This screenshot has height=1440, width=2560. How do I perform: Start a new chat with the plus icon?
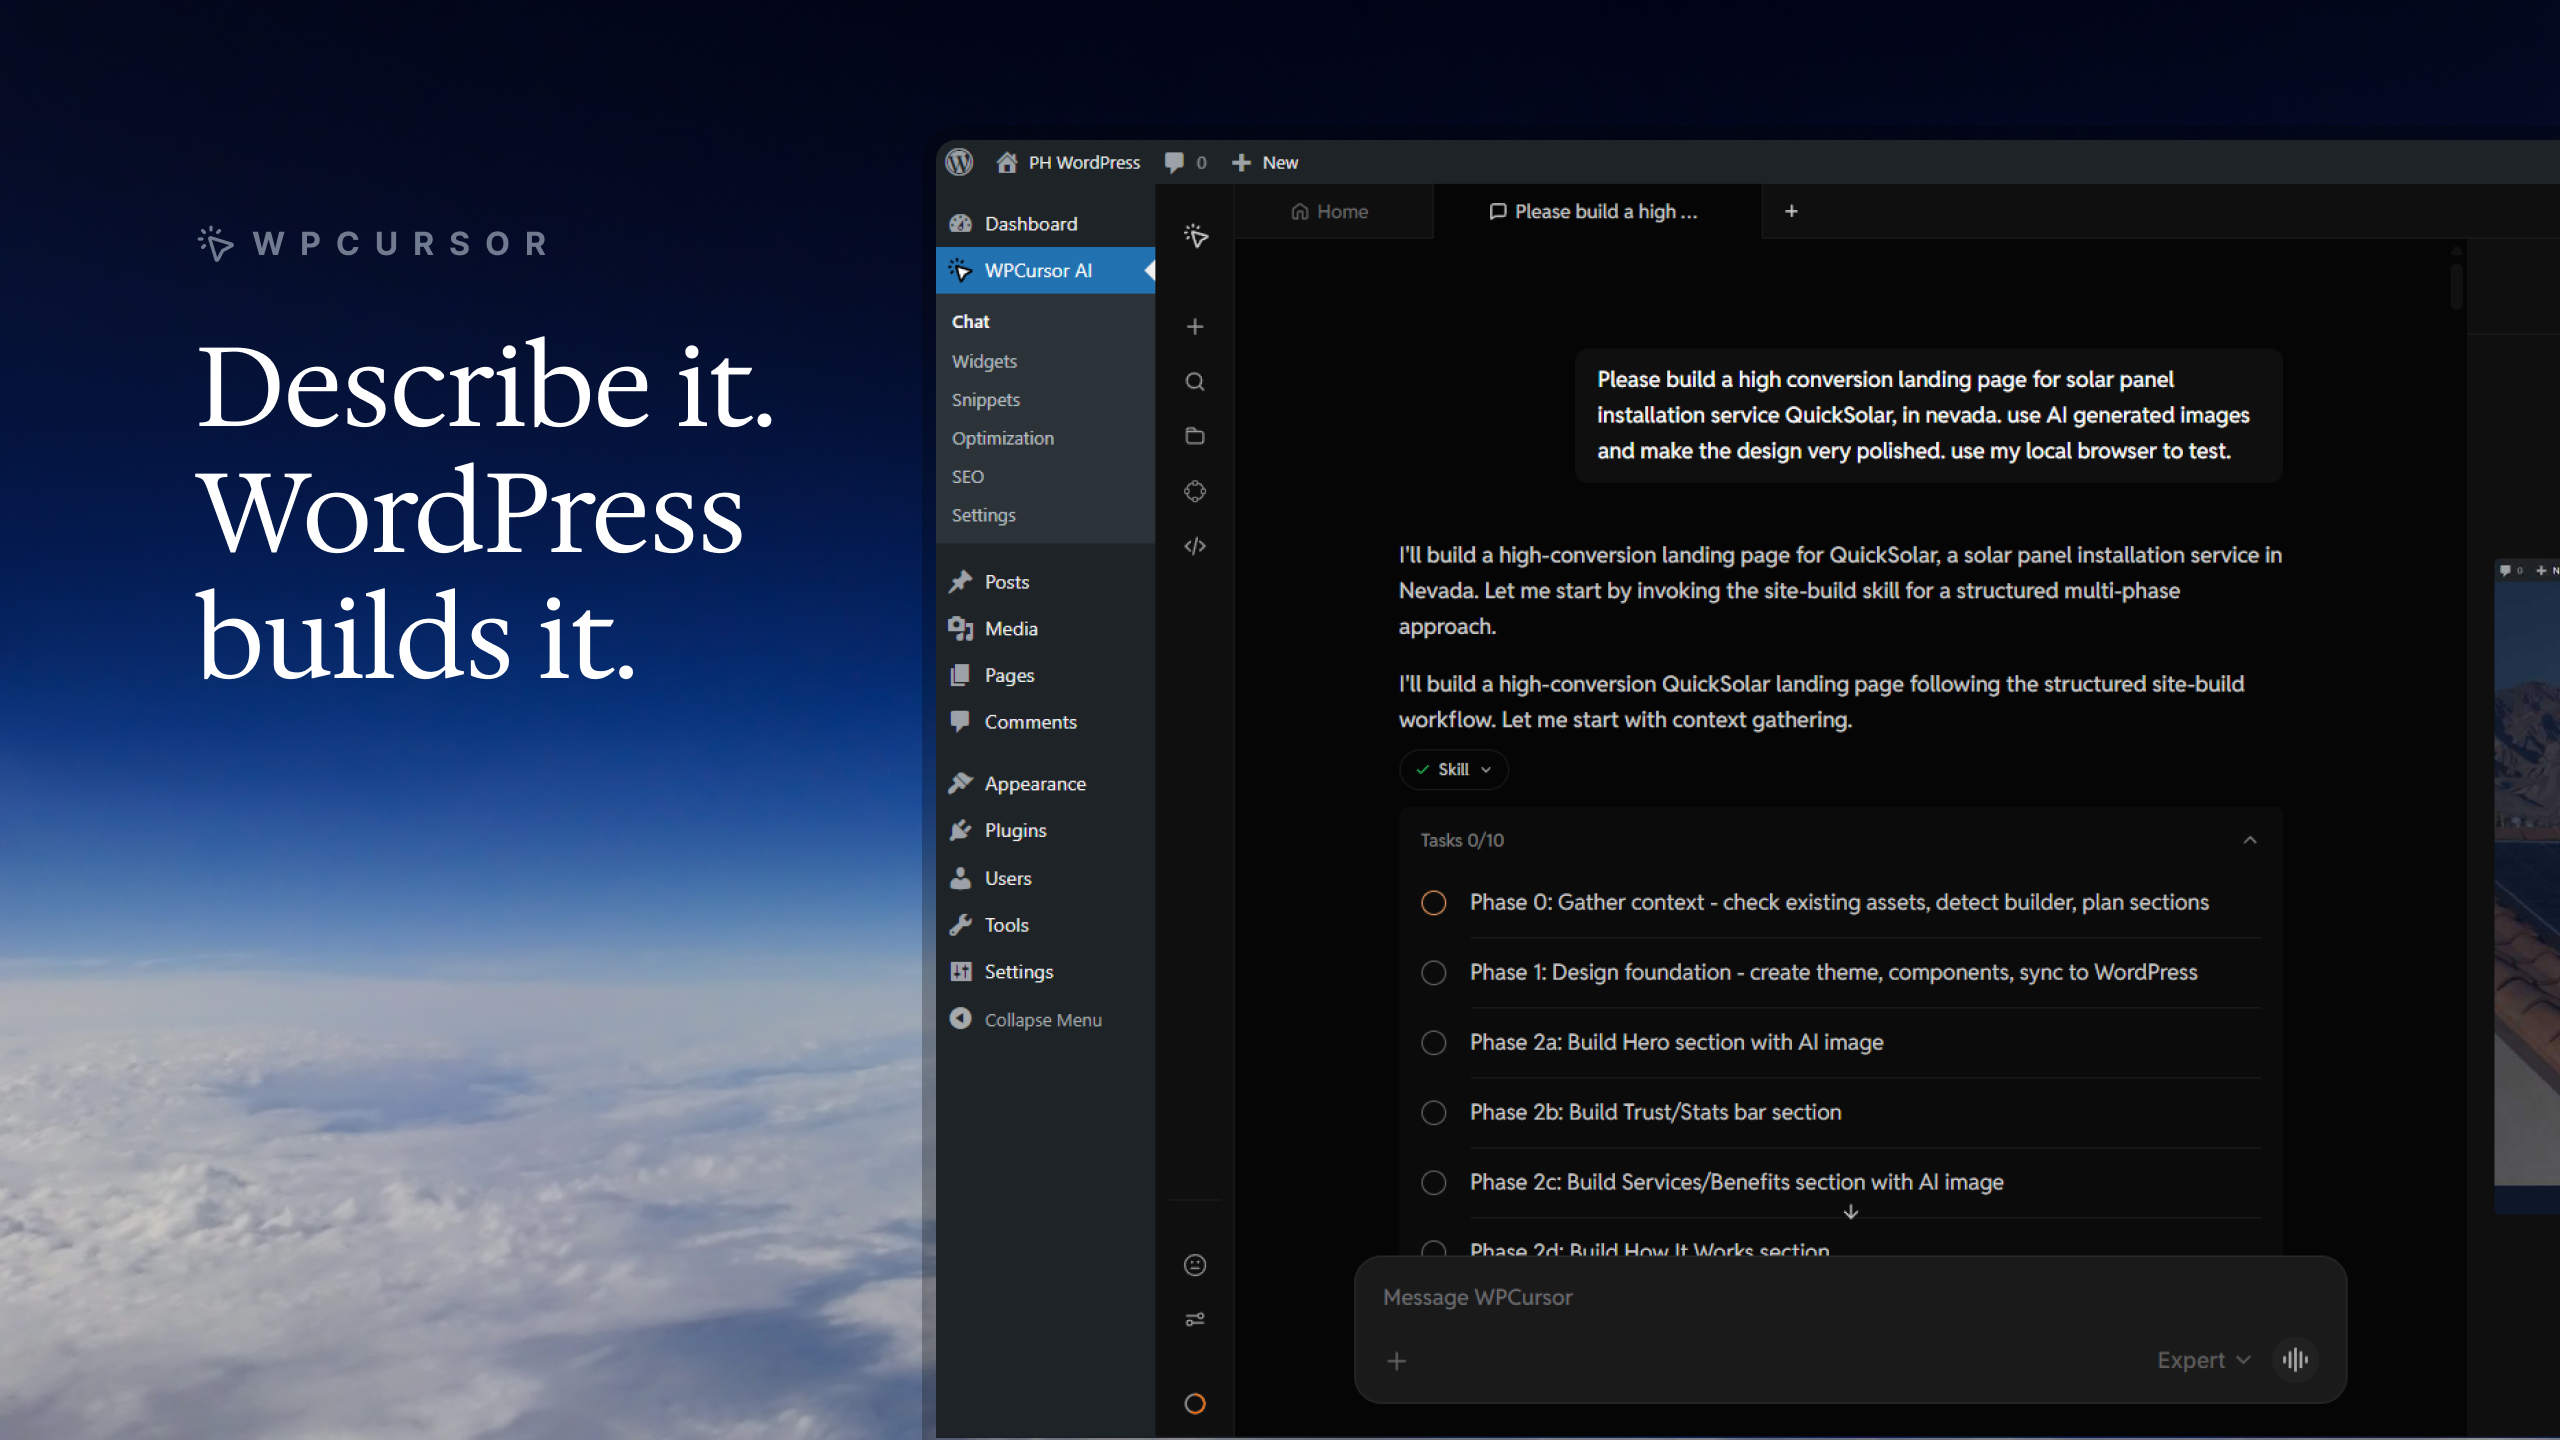1195,326
